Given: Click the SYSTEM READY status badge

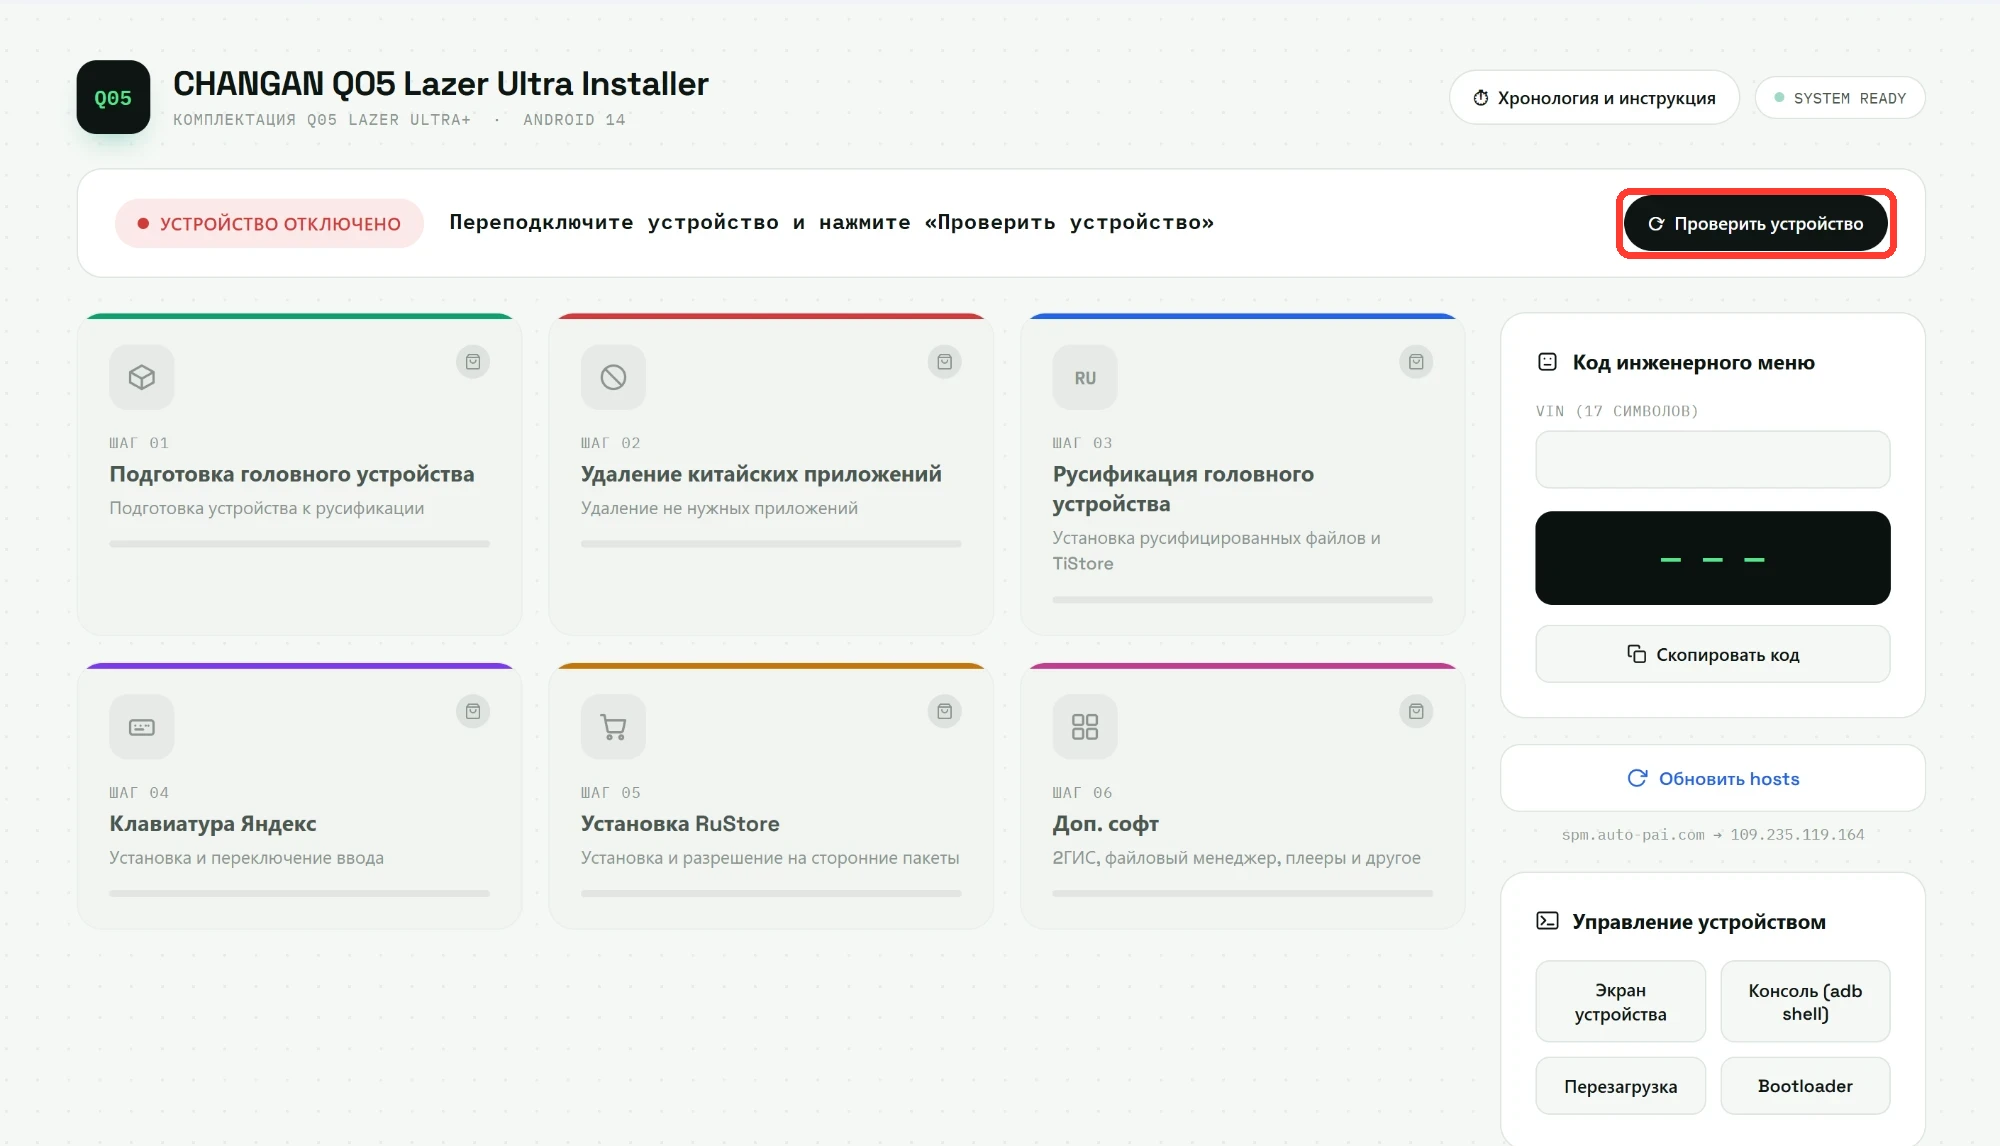Looking at the screenshot, I should point(1840,98).
